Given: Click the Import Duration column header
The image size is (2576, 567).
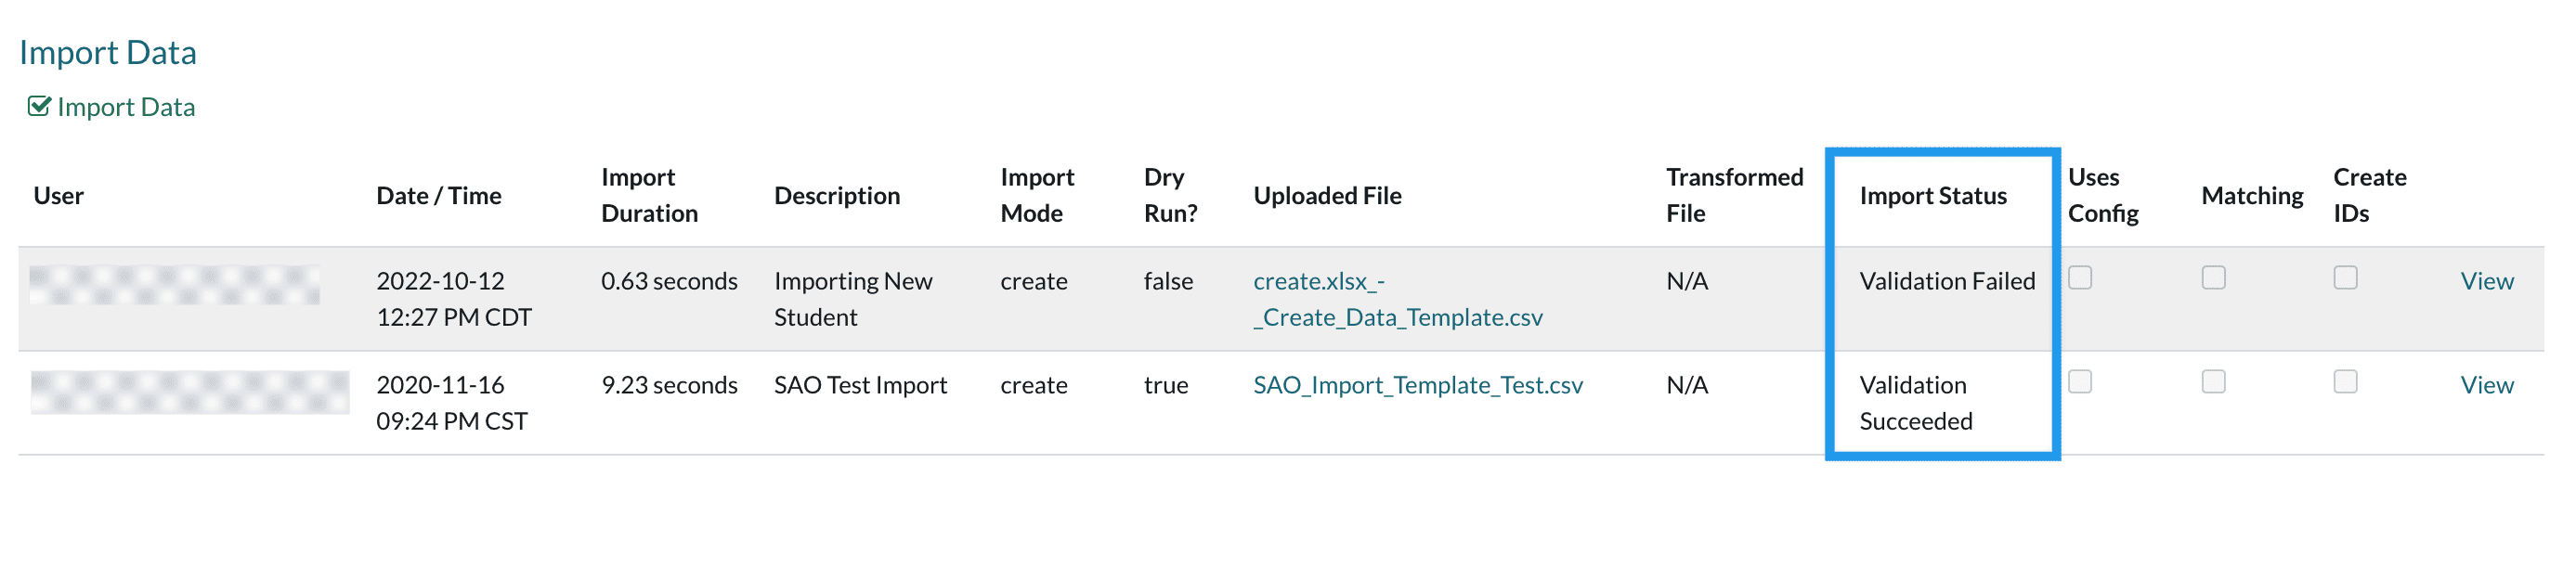Looking at the screenshot, I should [x=649, y=195].
